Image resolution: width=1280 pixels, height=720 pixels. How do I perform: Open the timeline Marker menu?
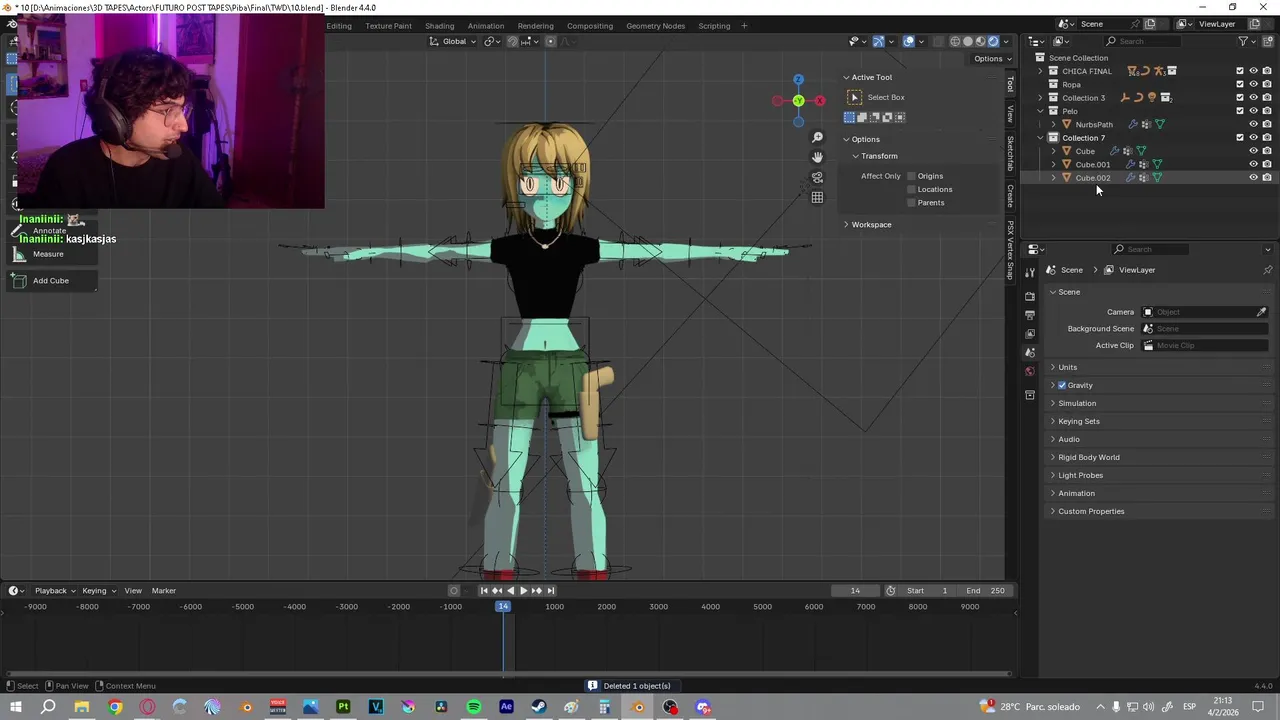coord(163,591)
